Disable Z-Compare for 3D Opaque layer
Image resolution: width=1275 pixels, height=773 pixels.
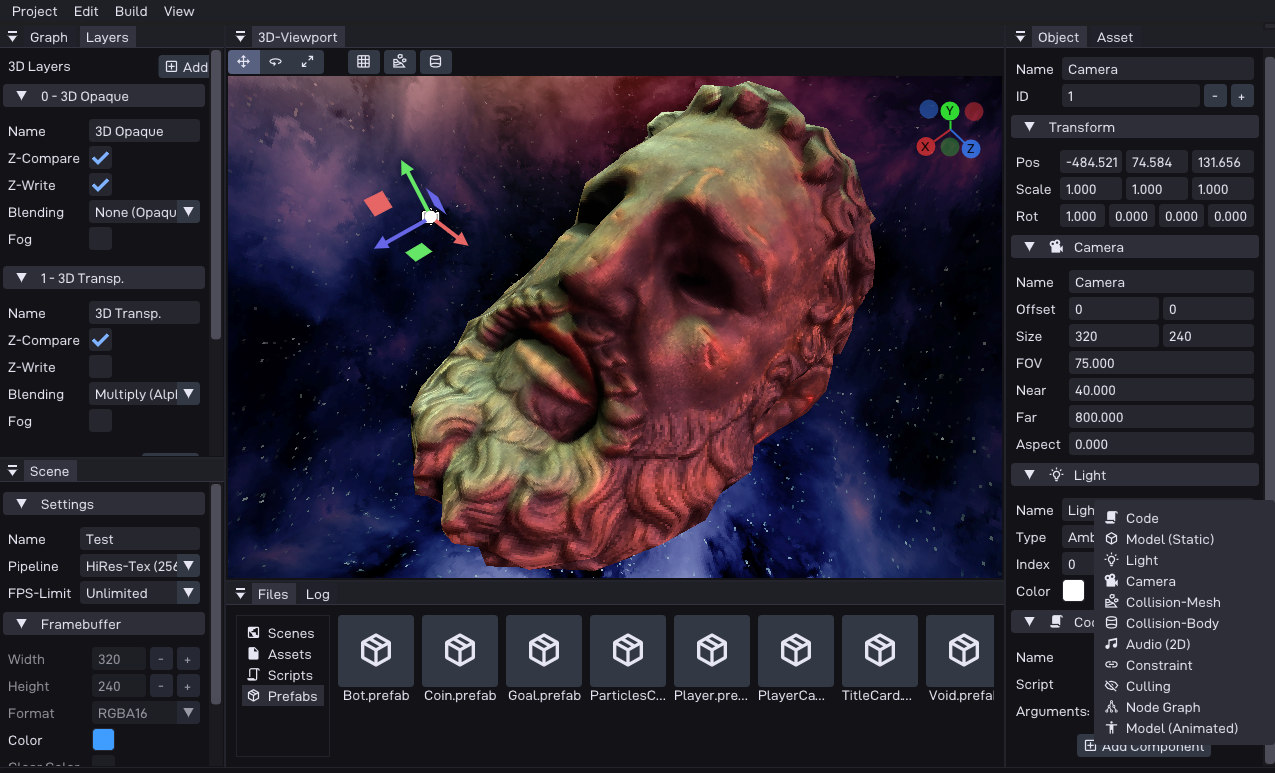100,158
